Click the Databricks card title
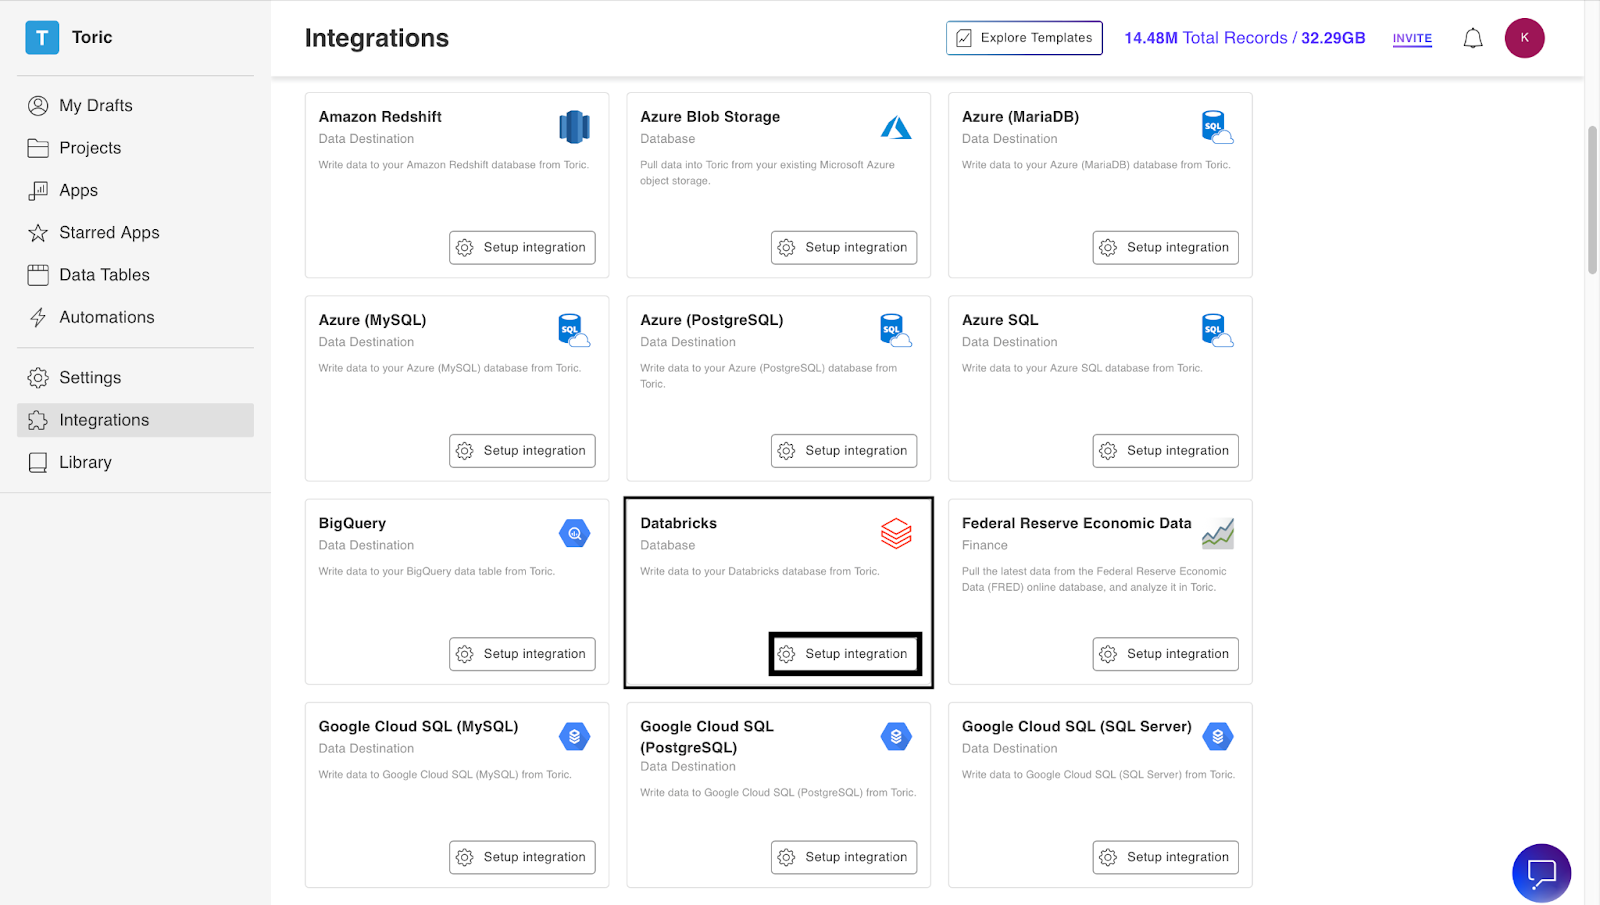The height and width of the screenshot is (905, 1600). tap(679, 523)
